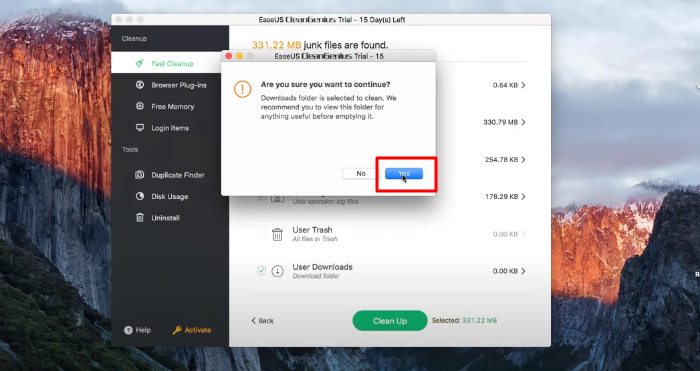Click the 'Selected: 331.22 MB' text
700x371 pixels.
(464, 321)
